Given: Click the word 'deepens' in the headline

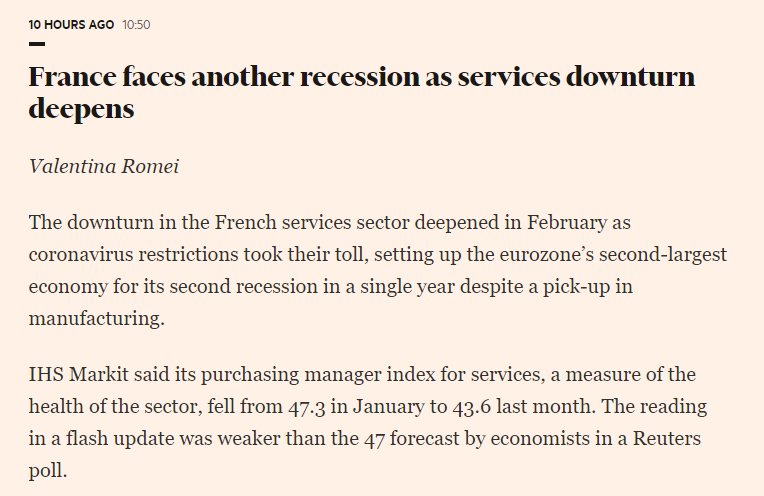Looking at the screenshot, I should click(x=81, y=109).
